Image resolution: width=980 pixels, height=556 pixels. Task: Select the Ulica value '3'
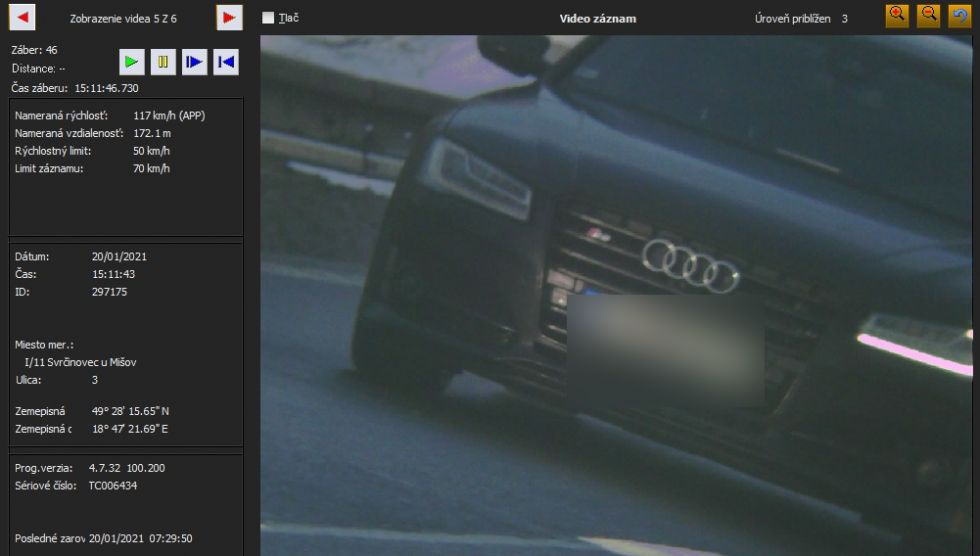(95, 380)
